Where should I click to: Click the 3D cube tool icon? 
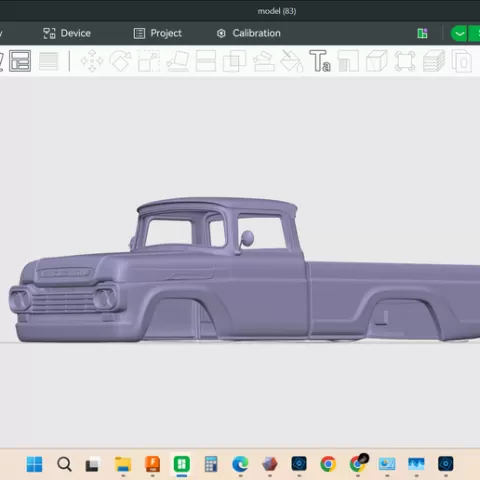(377, 61)
